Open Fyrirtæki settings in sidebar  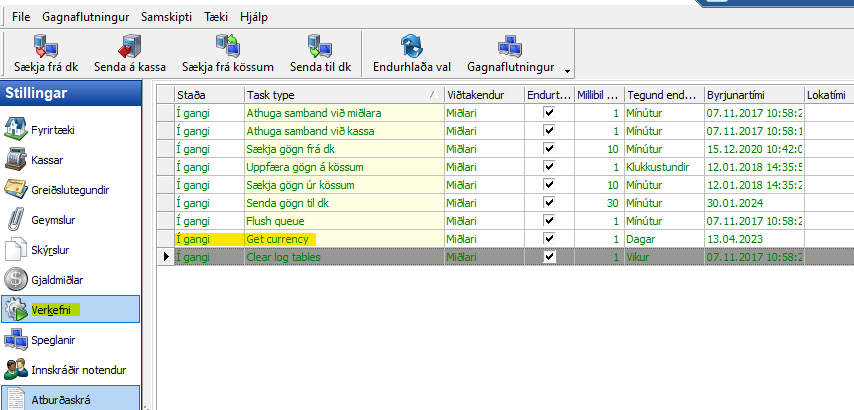53,129
